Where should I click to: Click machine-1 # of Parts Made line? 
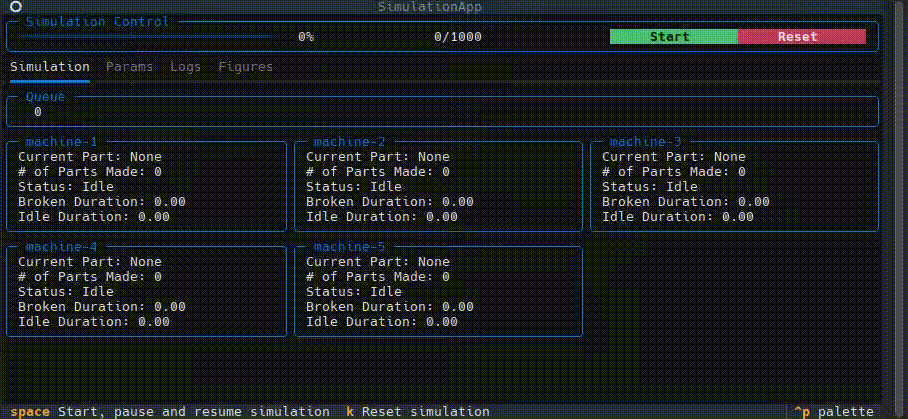point(90,172)
